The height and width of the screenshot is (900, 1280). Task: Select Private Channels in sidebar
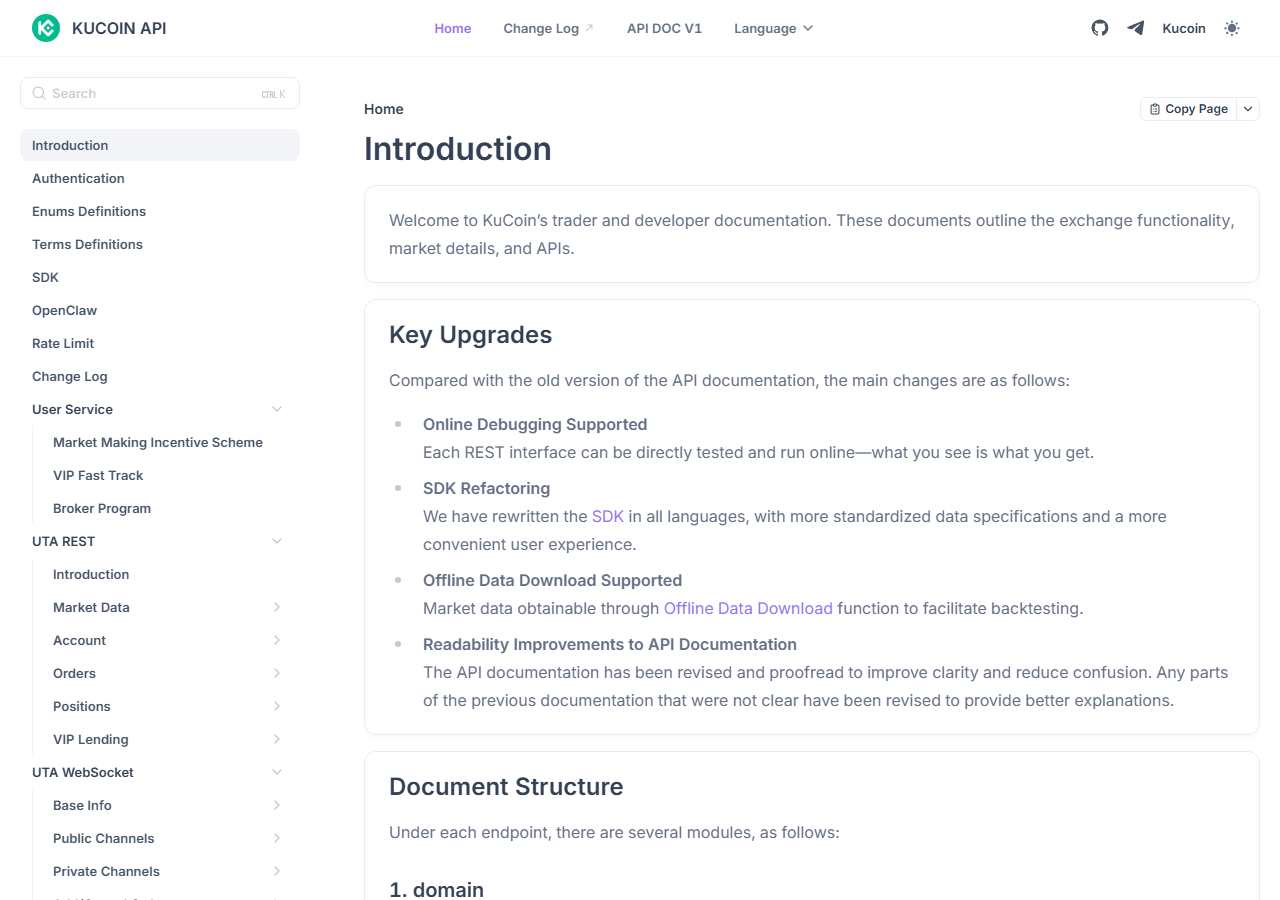coord(106,871)
